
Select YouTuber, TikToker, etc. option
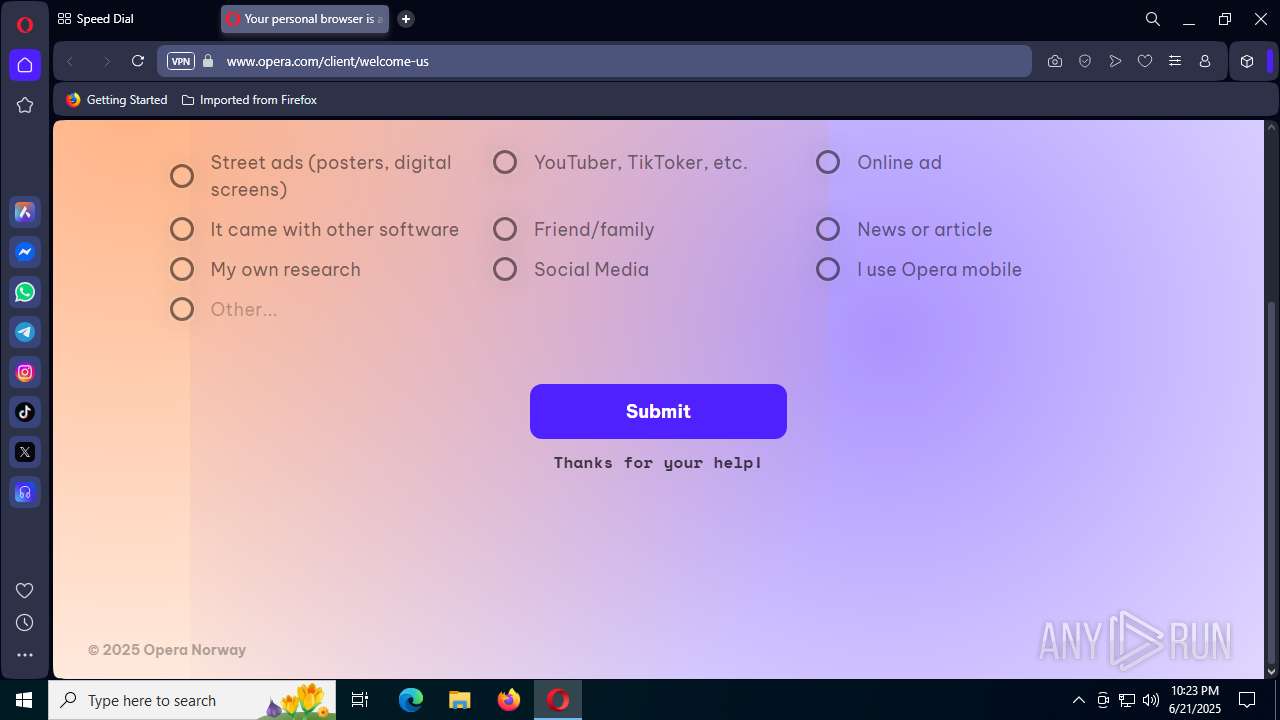tap(505, 162)
